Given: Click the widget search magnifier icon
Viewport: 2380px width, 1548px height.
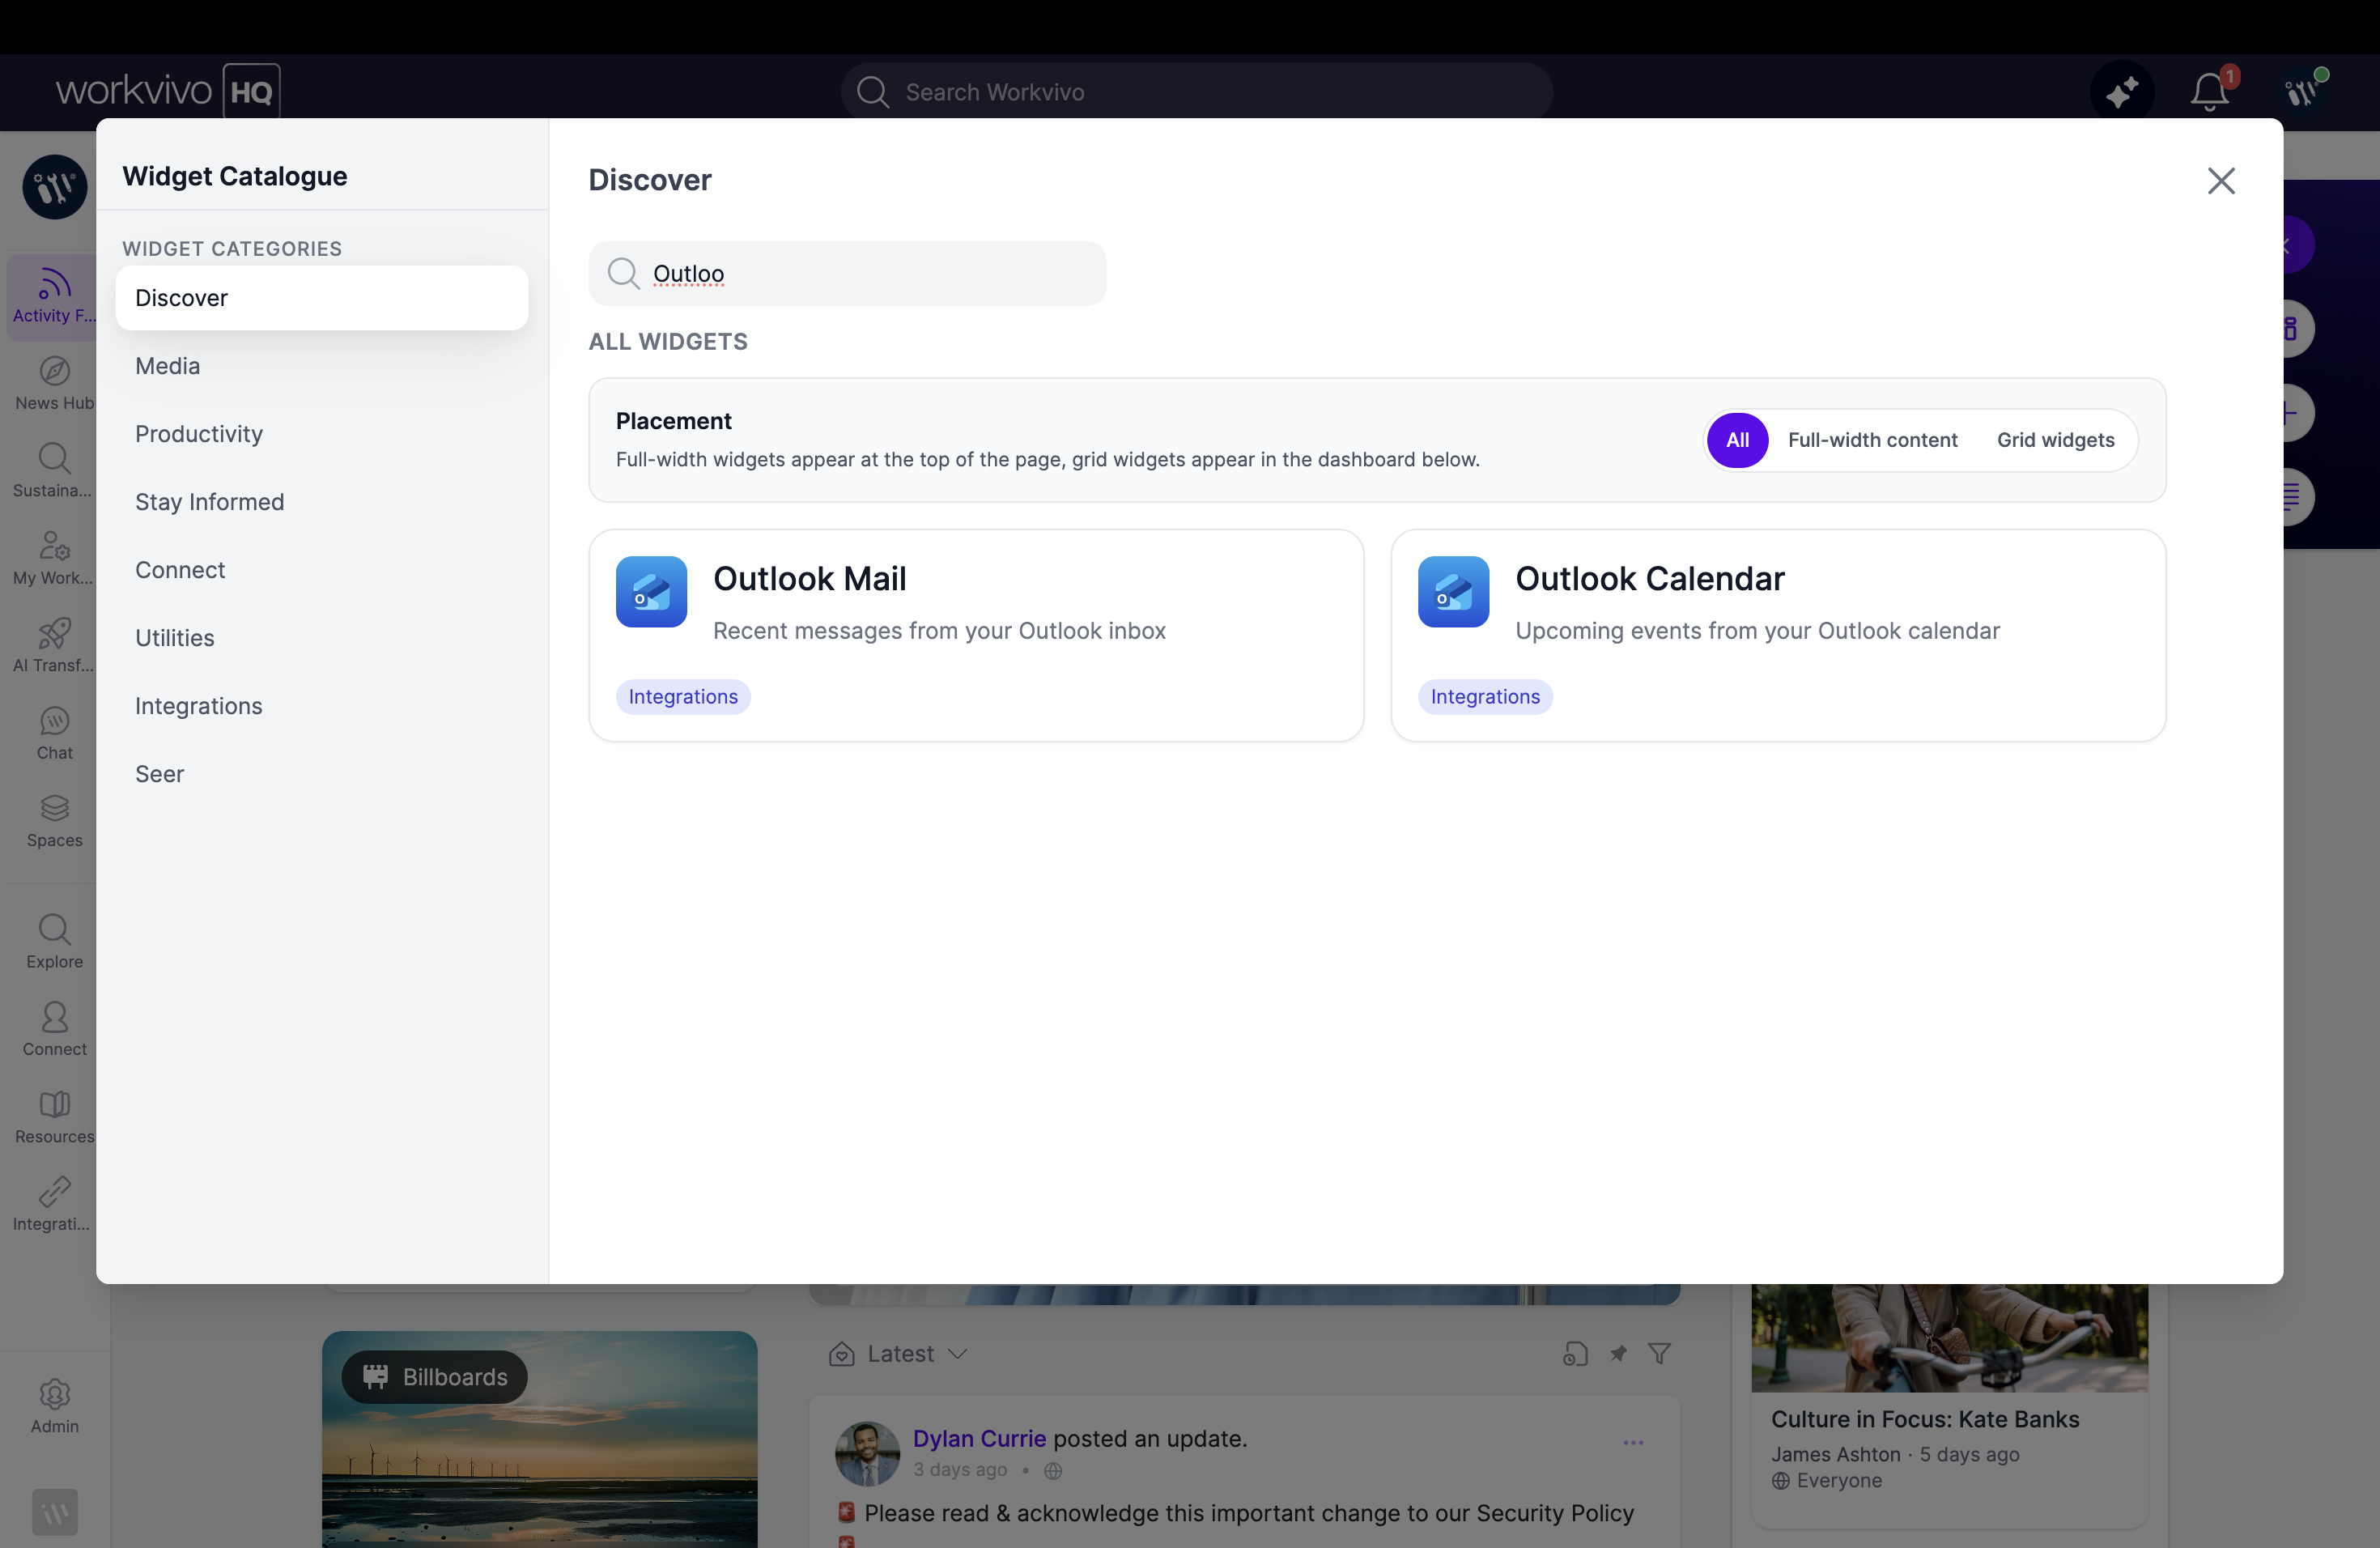Looking at the screenshot, I should click(623, 274).
